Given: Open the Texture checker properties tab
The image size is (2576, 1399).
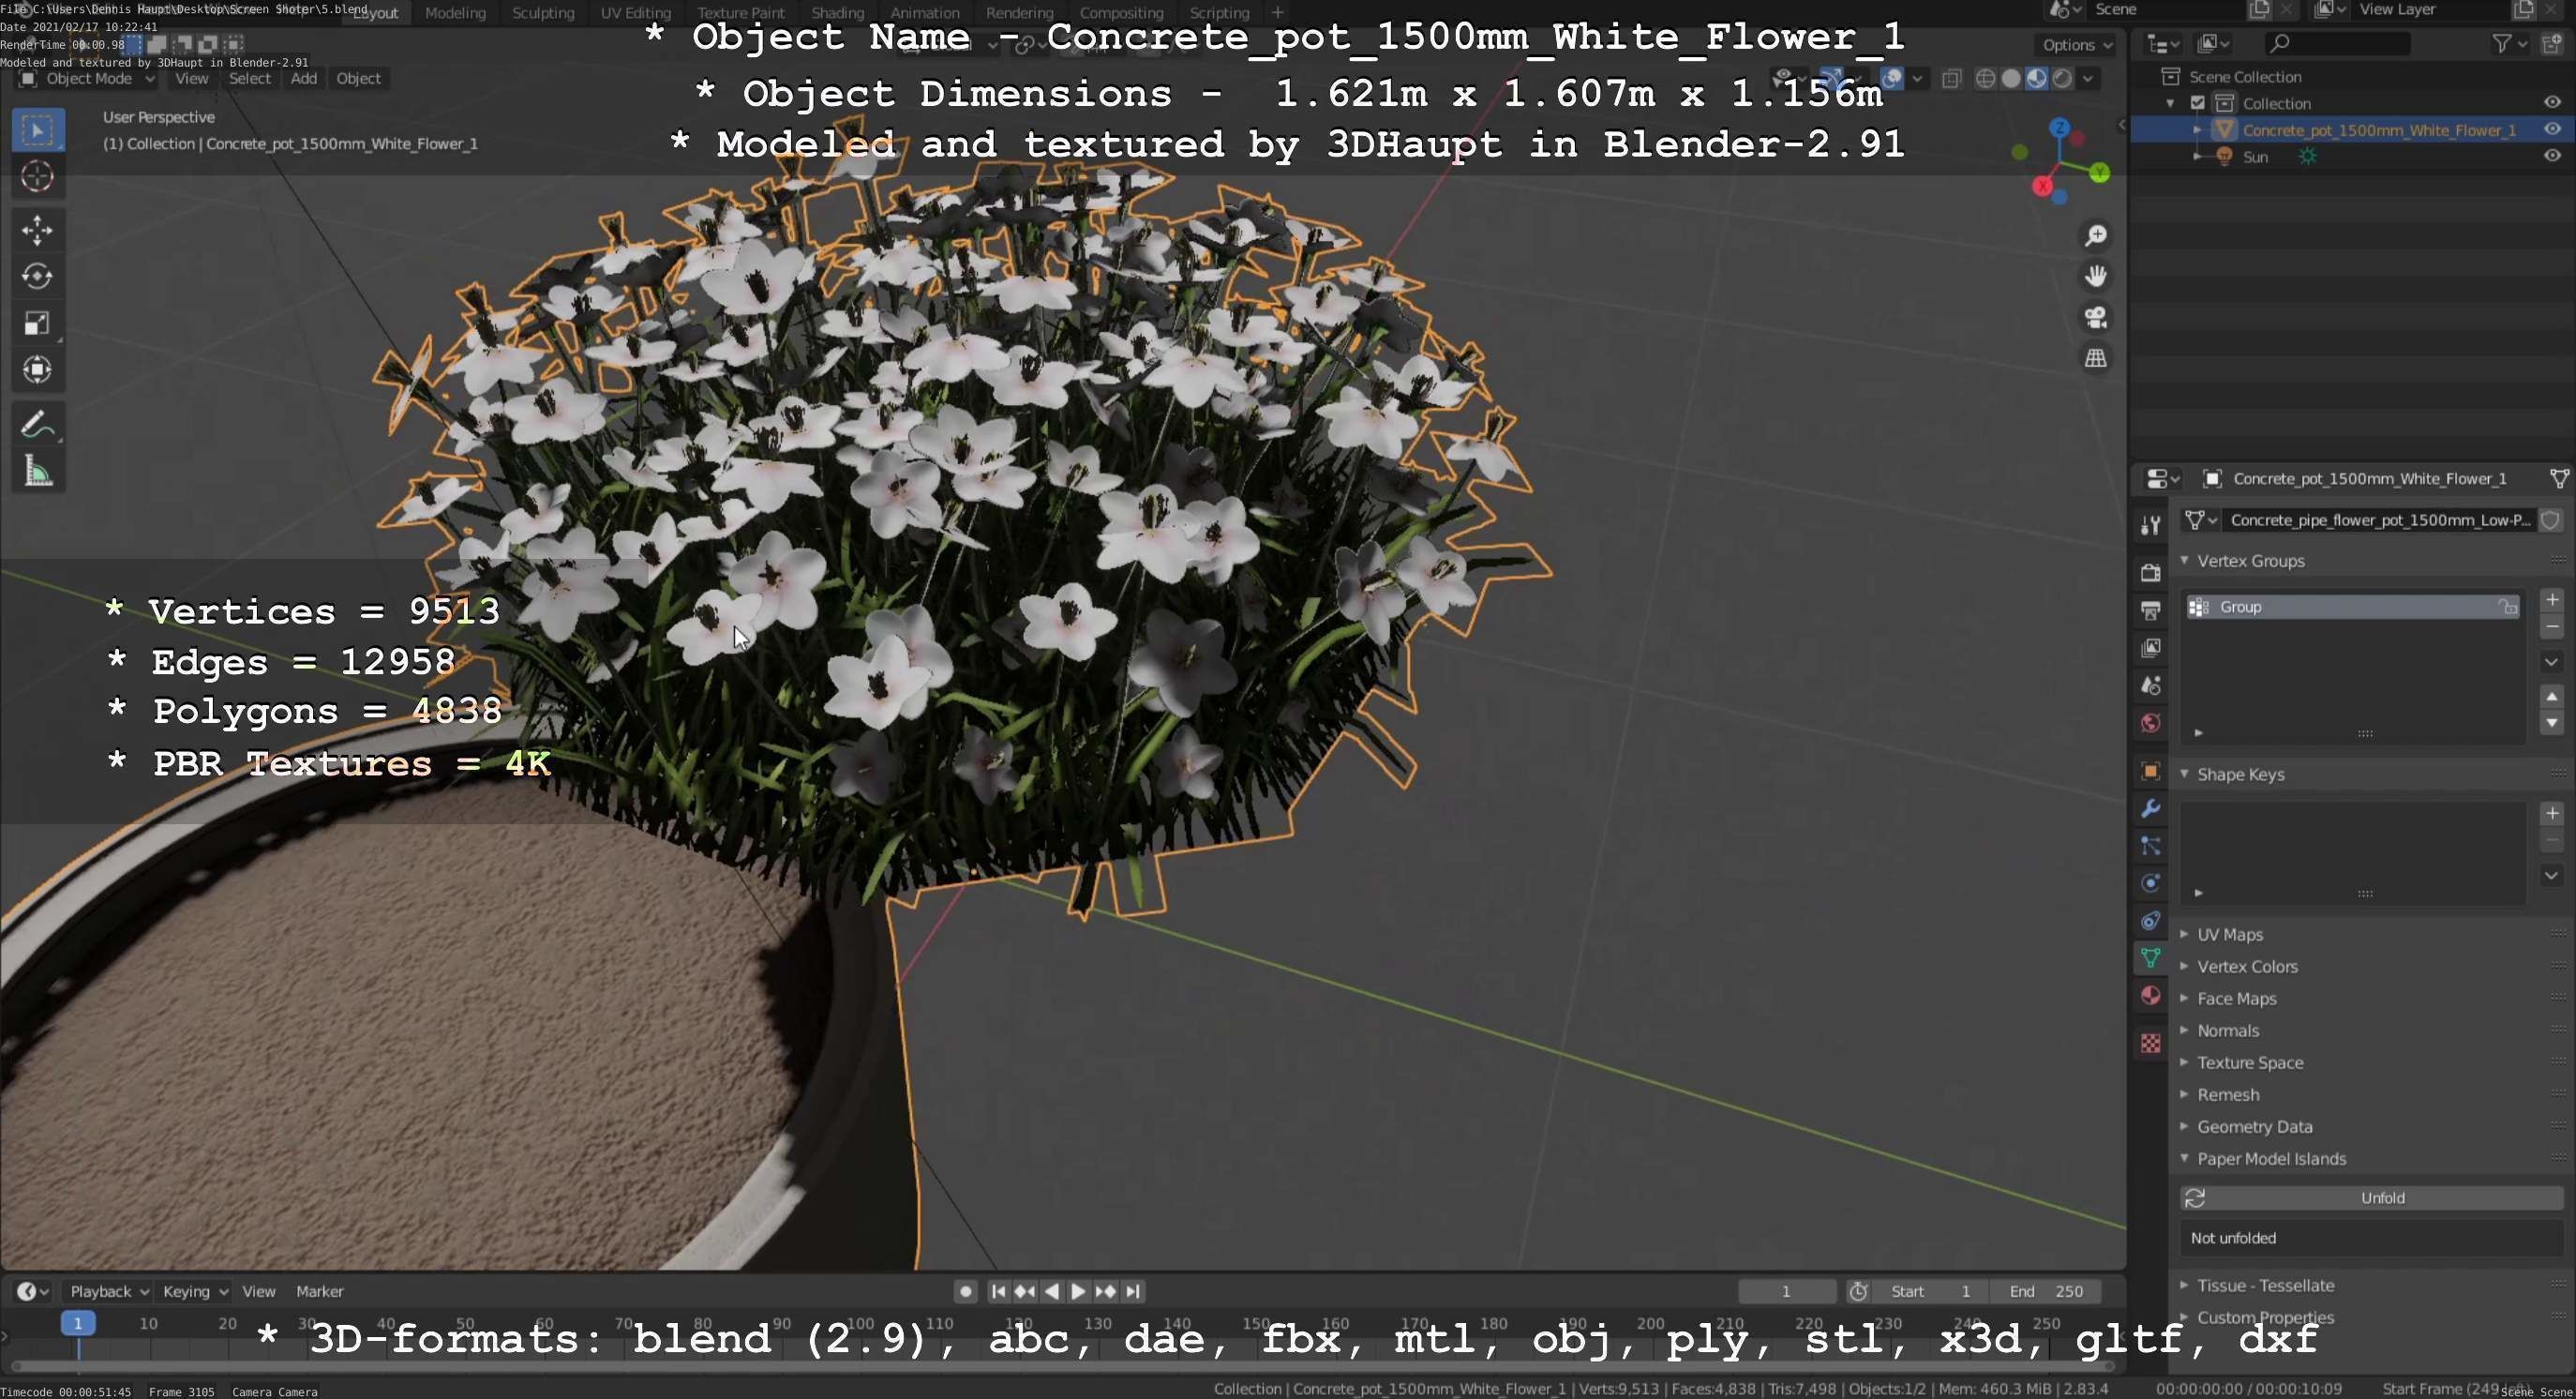Looking at the screenshot, I should click(2150, 1043).
